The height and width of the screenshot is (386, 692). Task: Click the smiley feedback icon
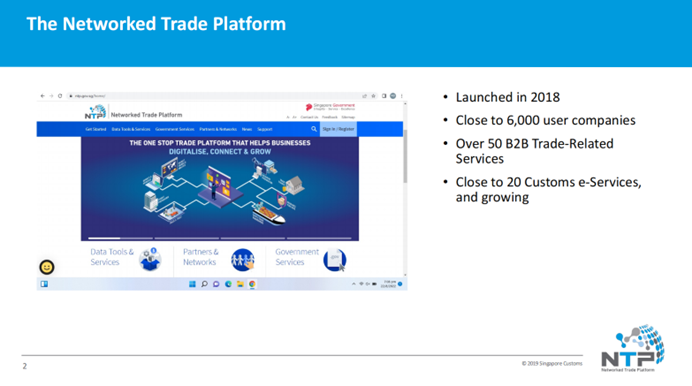click(47, 267)
